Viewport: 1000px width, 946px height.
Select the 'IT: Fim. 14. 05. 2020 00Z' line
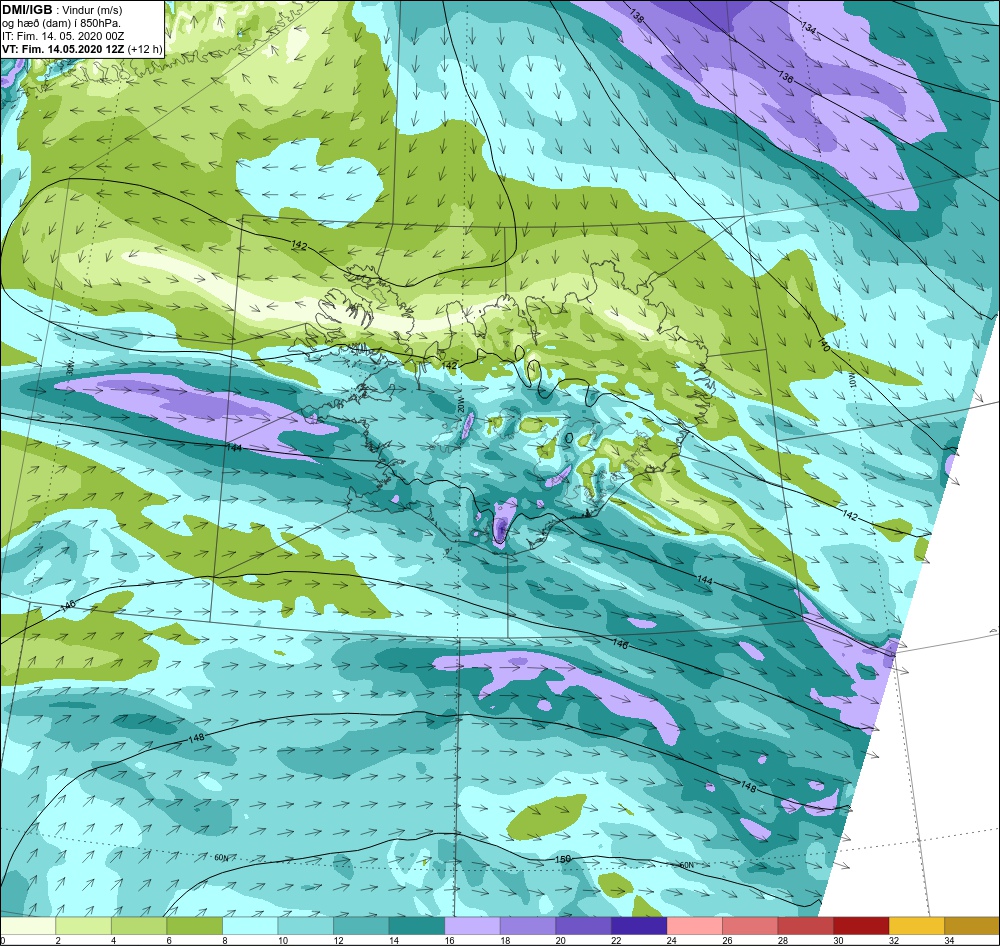click(x=62, y=36)
